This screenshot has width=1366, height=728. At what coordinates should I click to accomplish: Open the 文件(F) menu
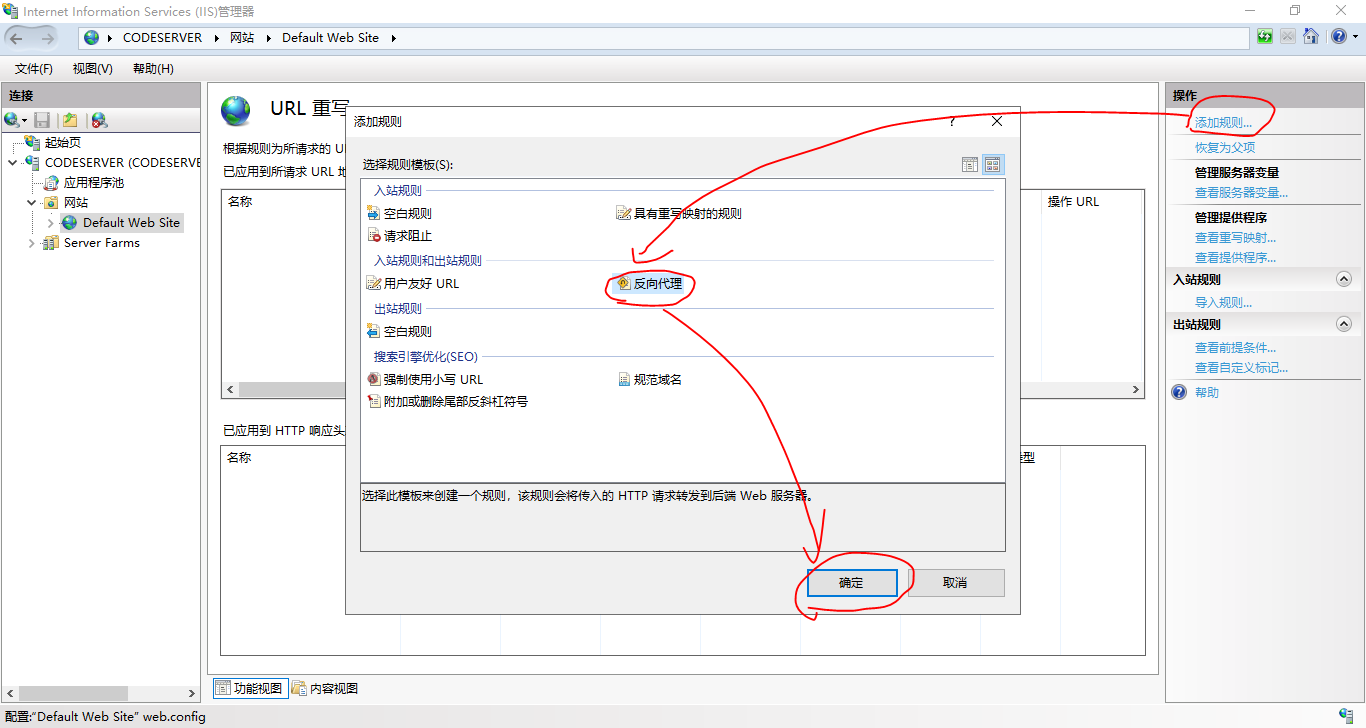[34, 69]
